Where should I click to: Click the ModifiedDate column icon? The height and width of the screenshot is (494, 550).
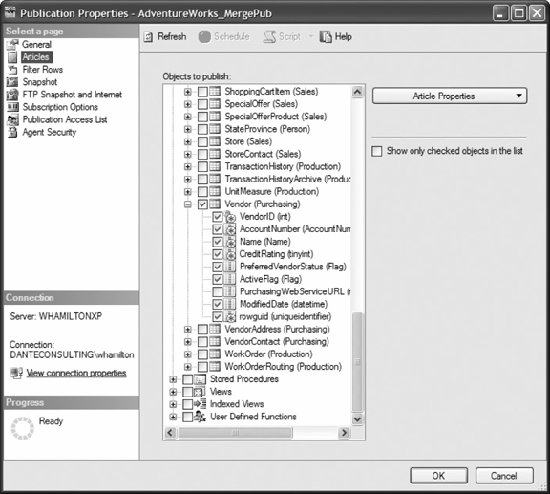(229, 304)
